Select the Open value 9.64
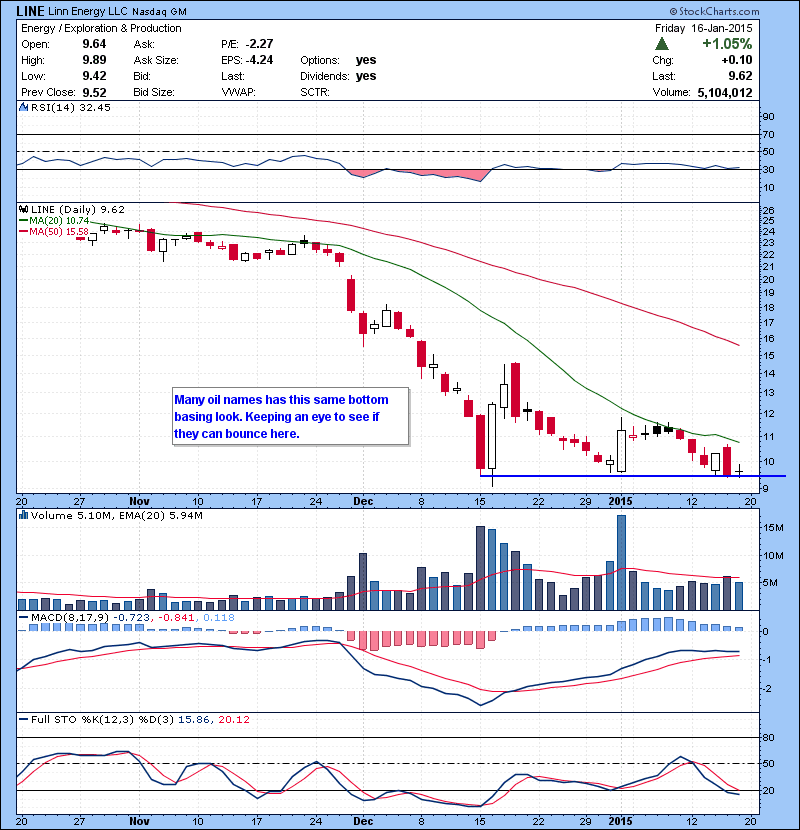The image size is (800, 830). tap(94, 44)
